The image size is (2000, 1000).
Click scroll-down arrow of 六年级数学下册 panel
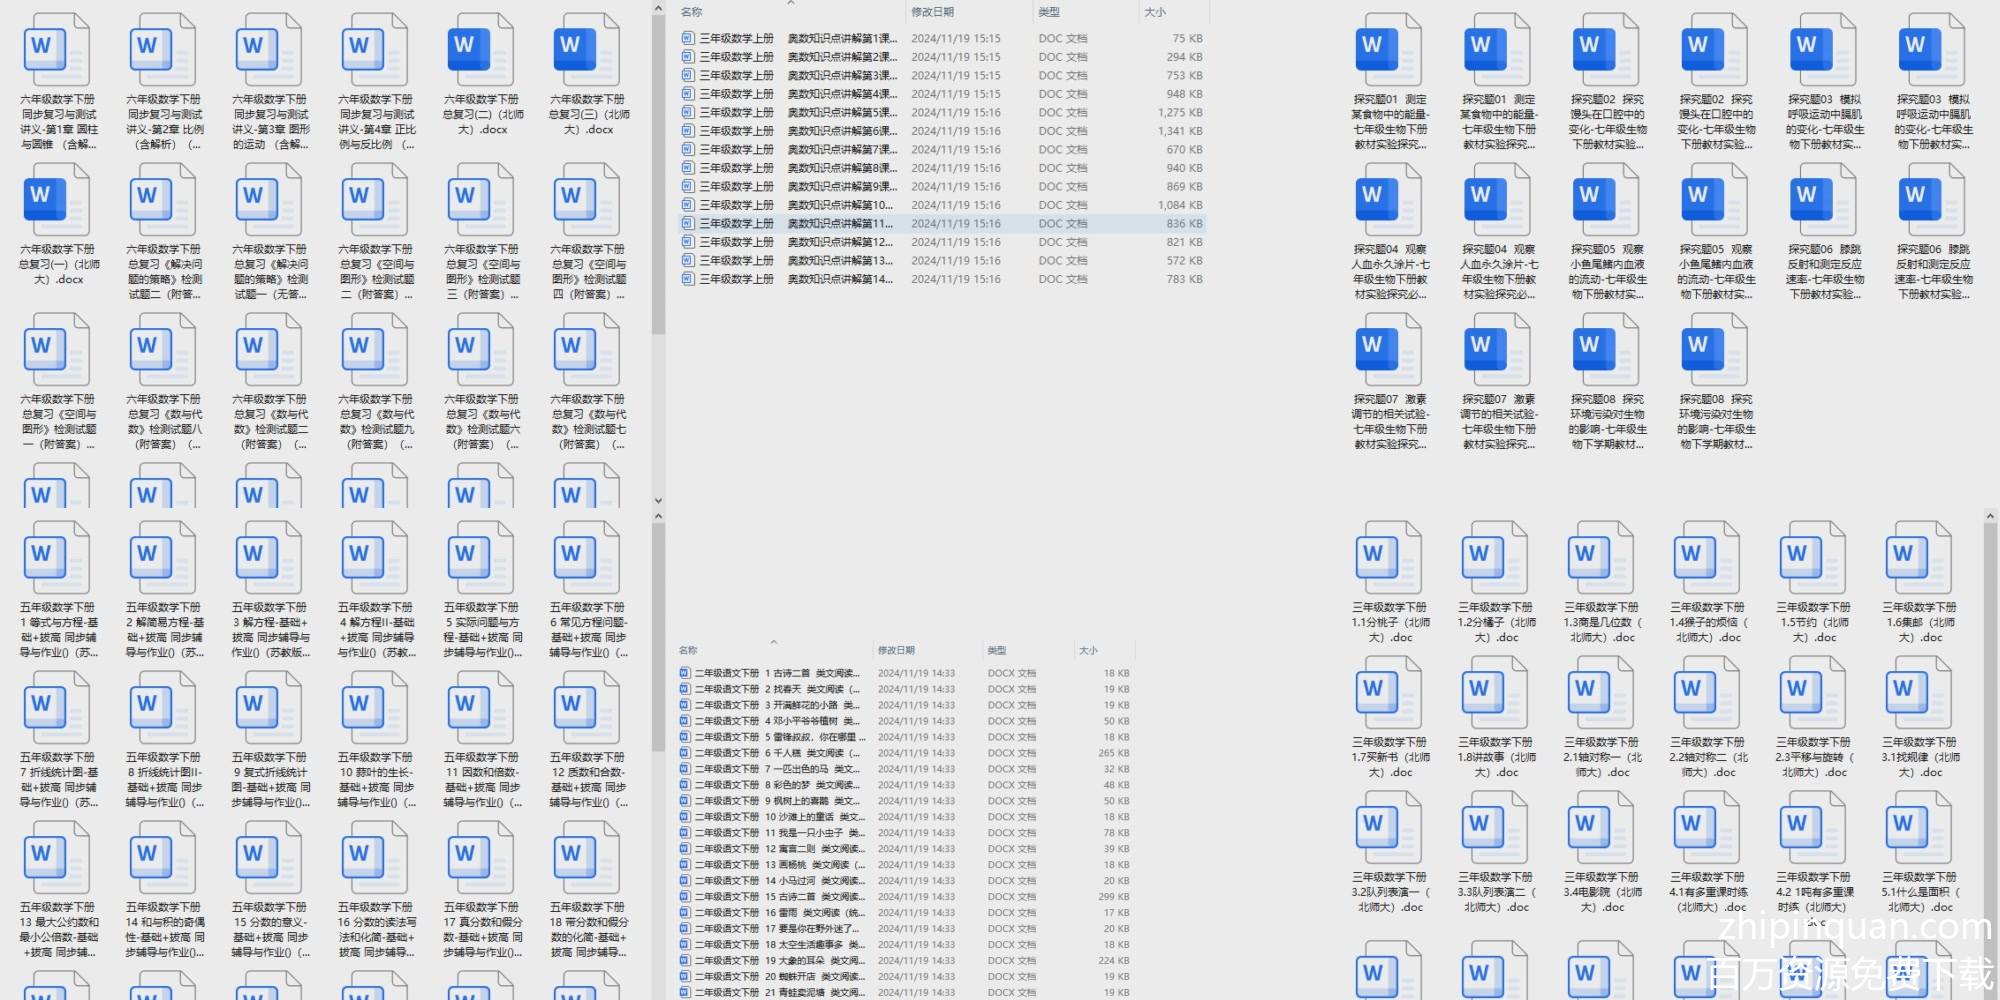pos(658,500)
